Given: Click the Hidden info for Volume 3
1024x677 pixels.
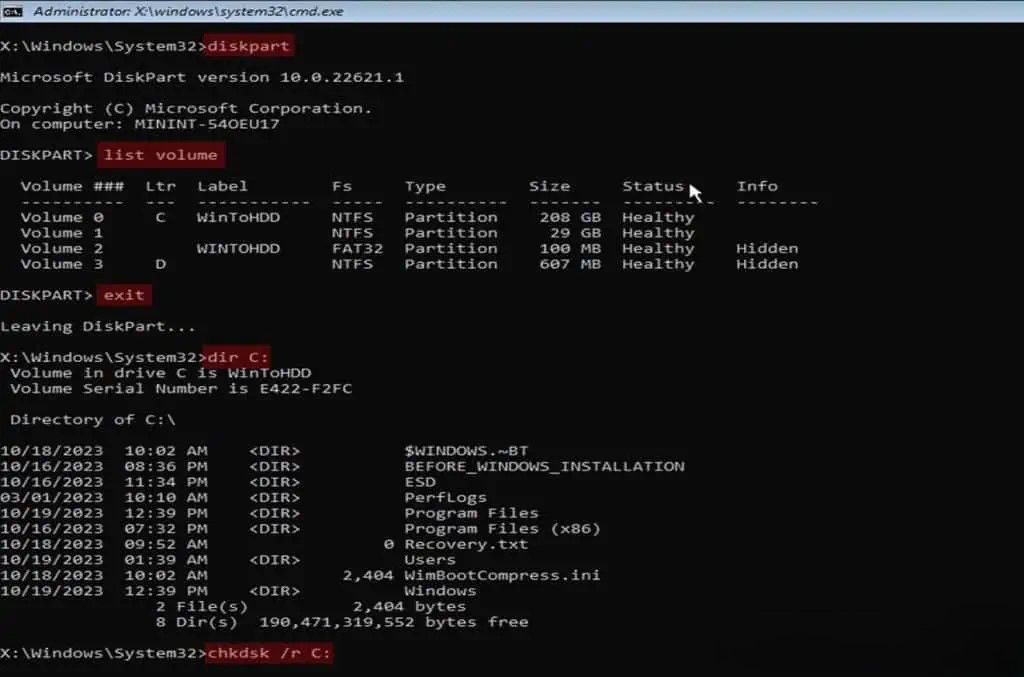Looking at the screenshot, I should click(767, 264).
